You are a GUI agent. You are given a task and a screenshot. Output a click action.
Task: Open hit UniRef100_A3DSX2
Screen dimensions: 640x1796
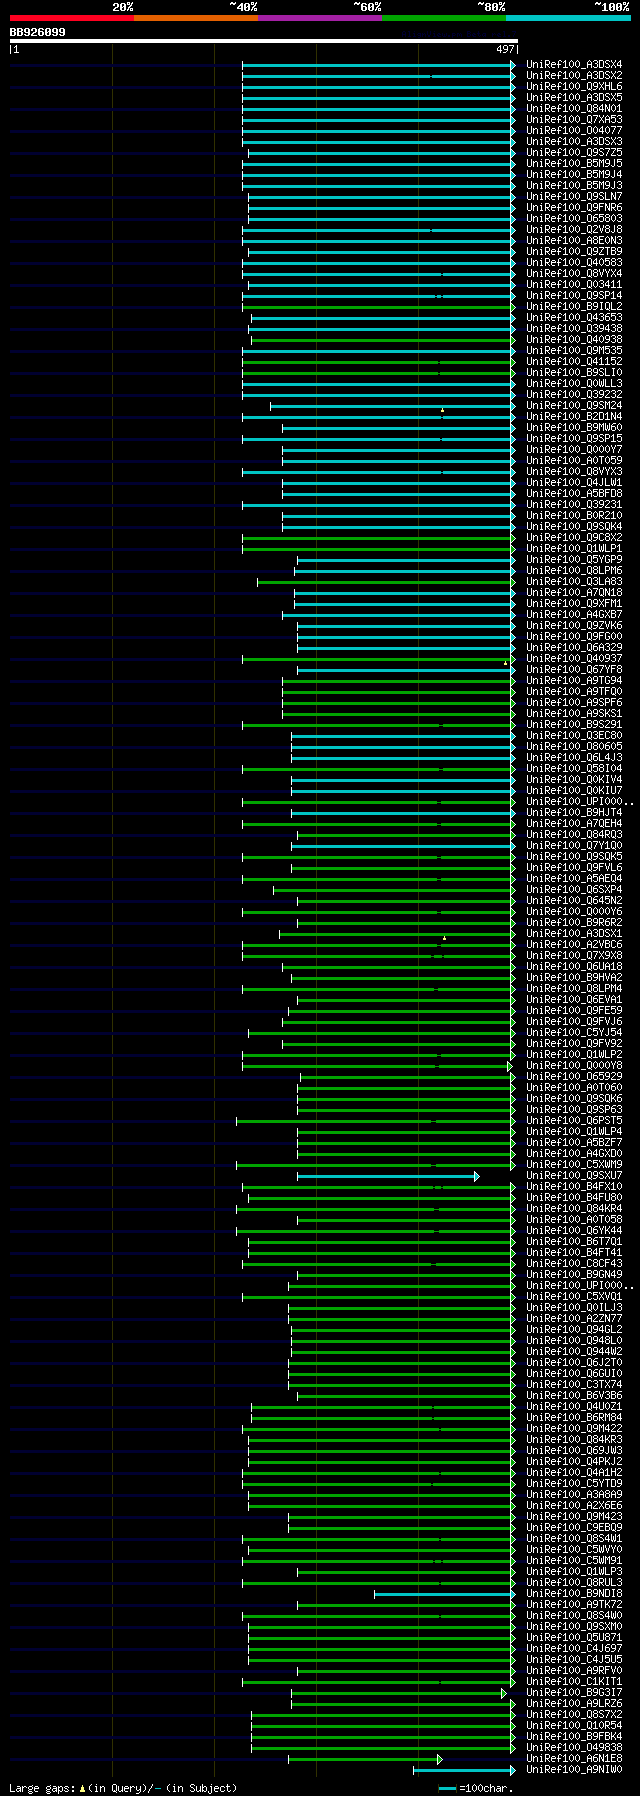point(574,75)
